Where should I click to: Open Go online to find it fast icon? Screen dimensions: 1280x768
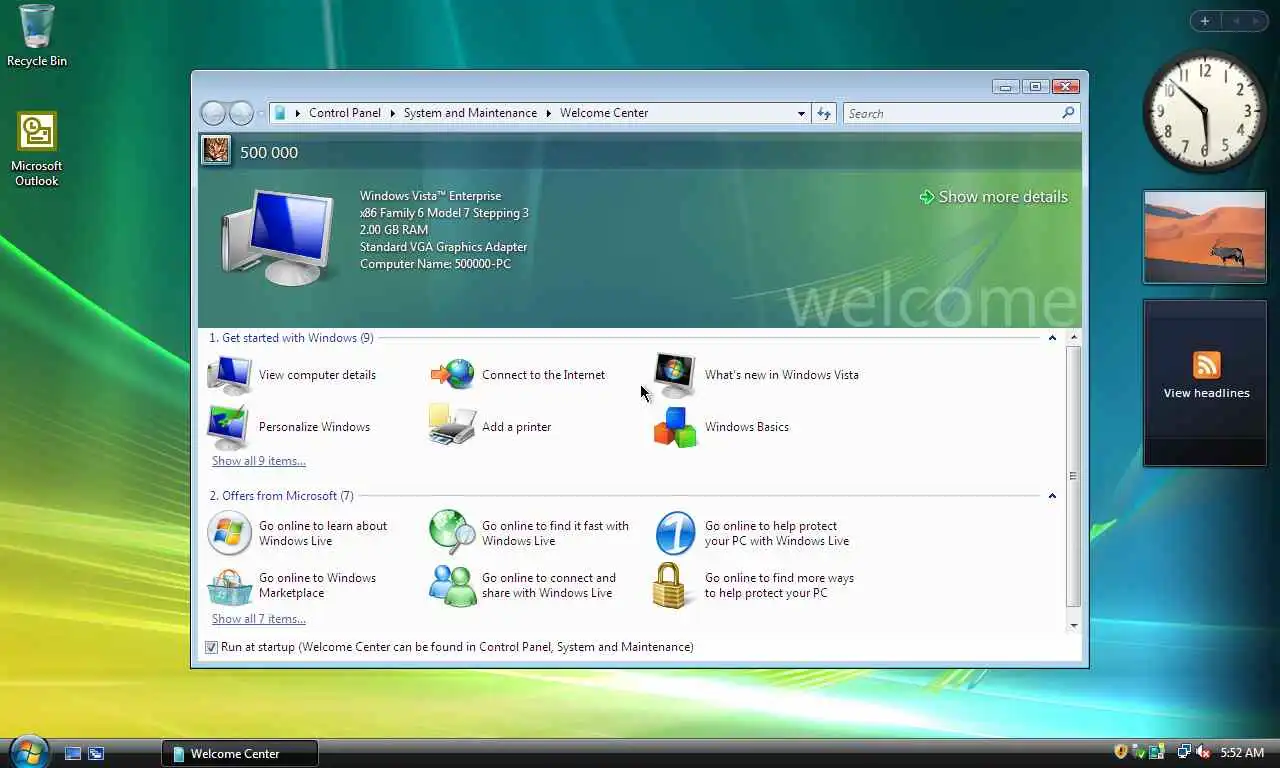pos(452,532)
